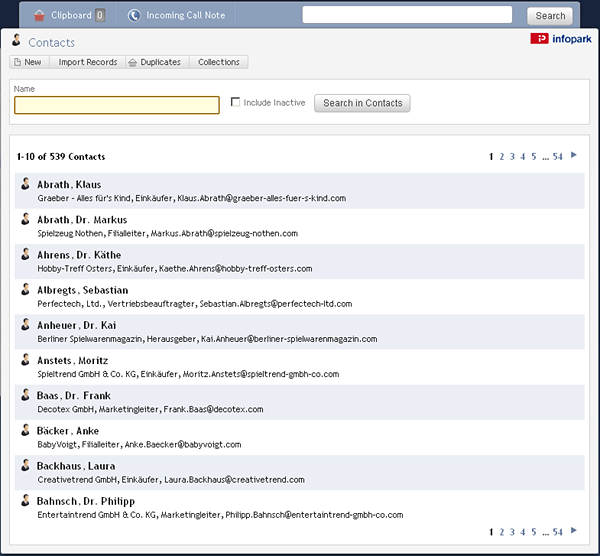Open contact Backhaus, Laura

(x=76, y=466)
